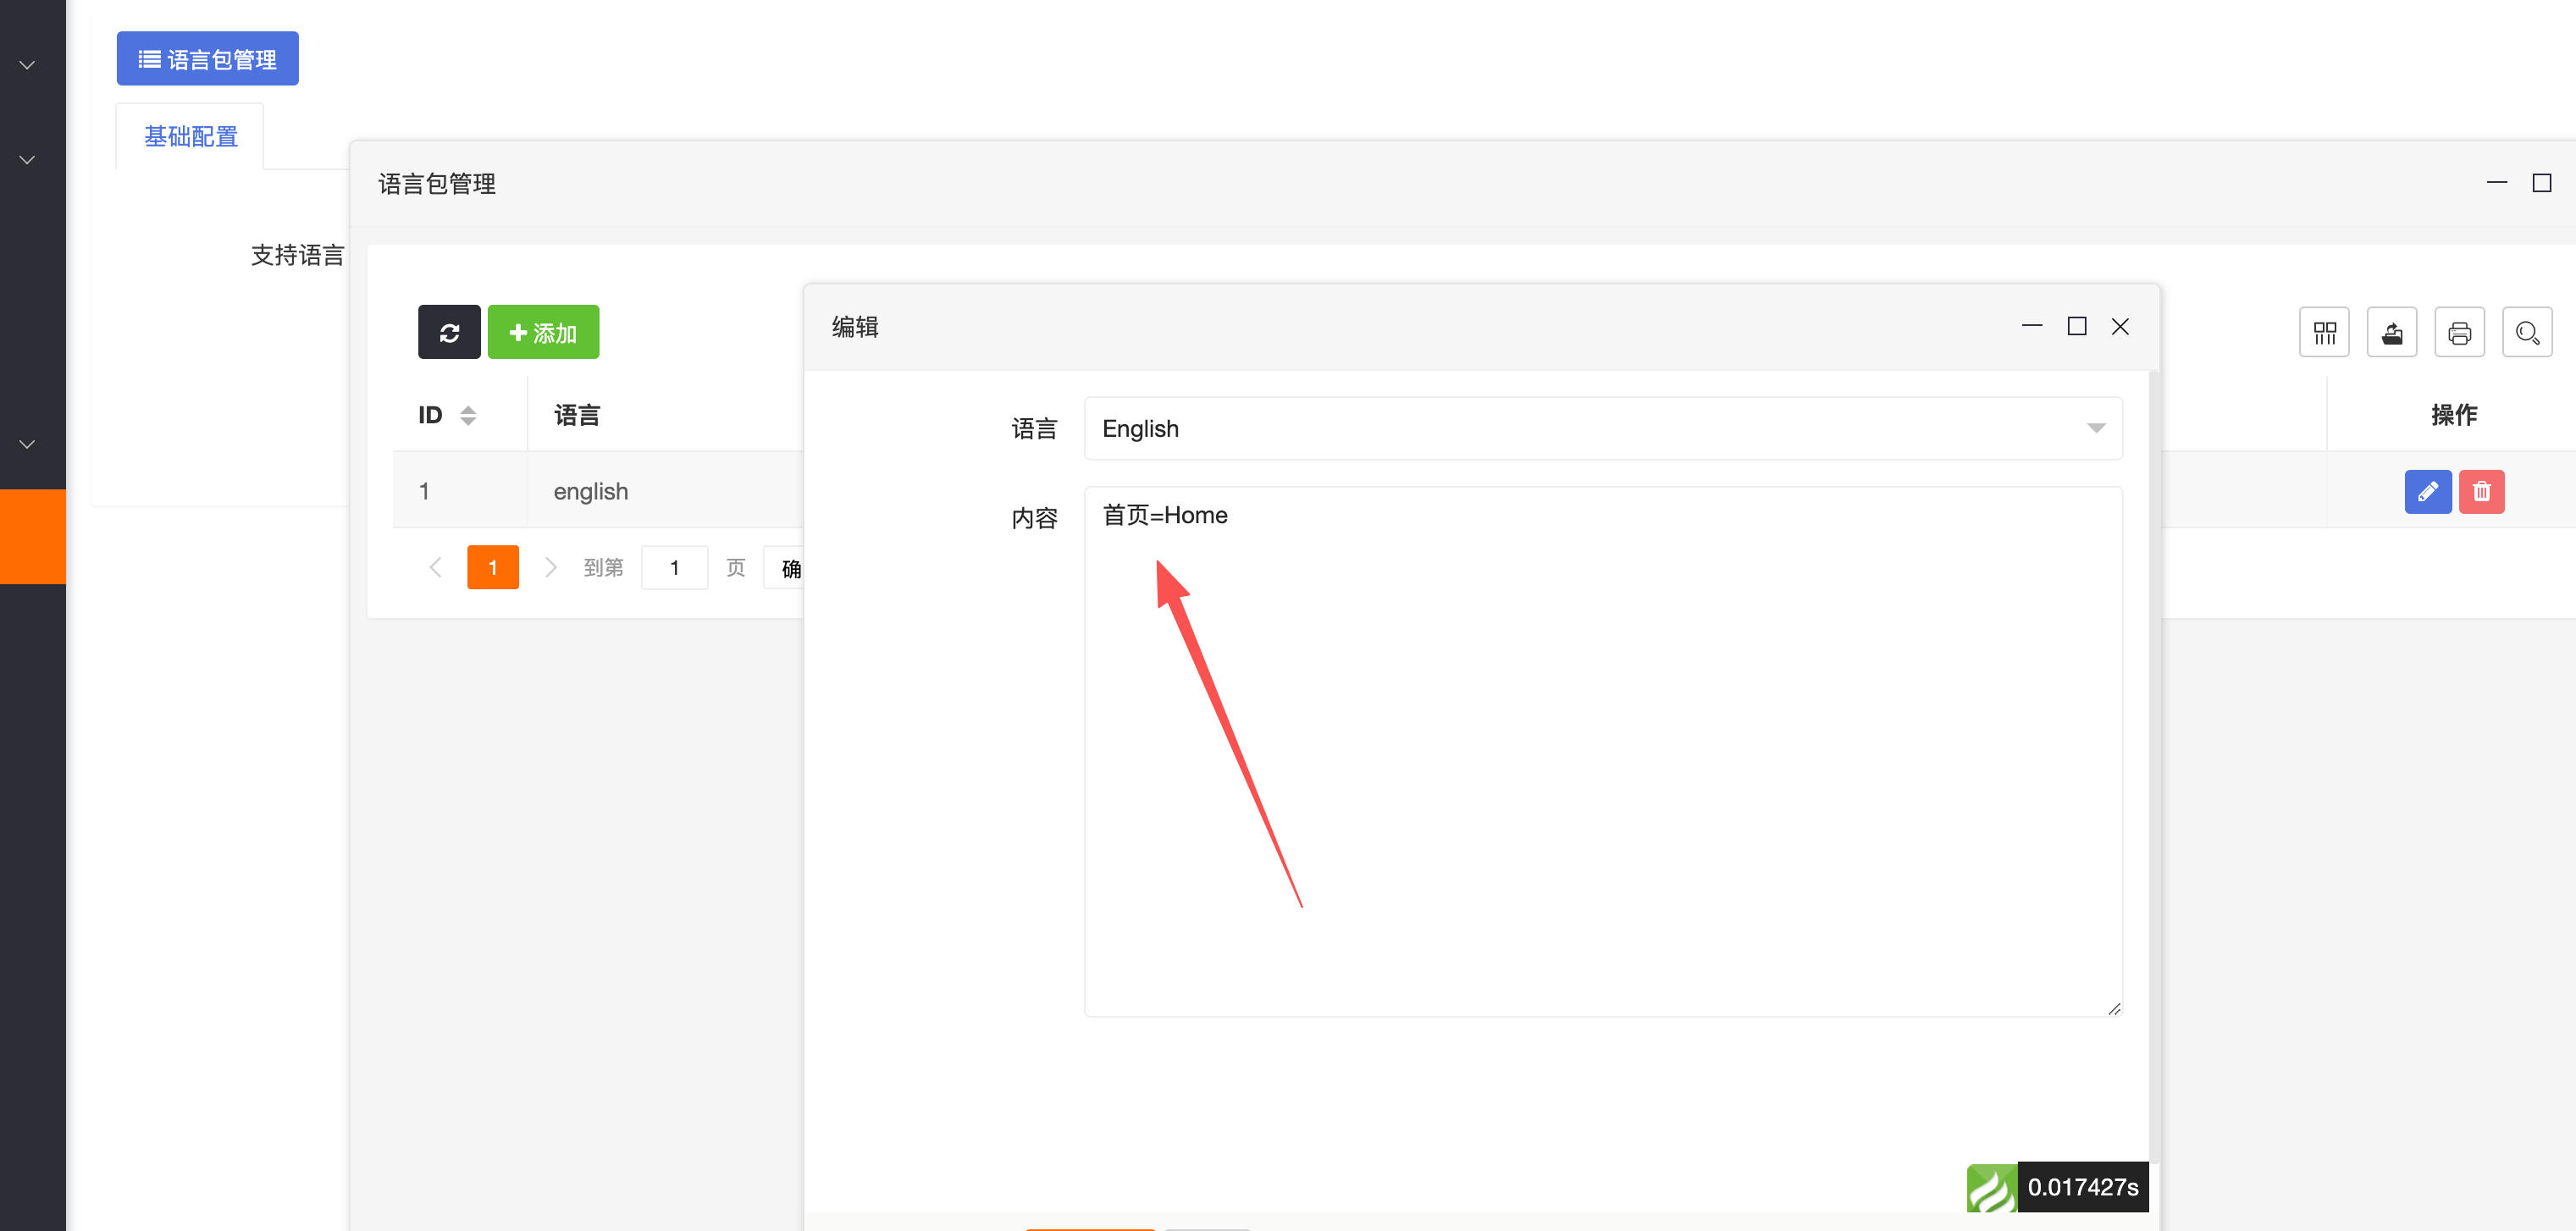Open the table search magnifier icon

coord(2527,332)
